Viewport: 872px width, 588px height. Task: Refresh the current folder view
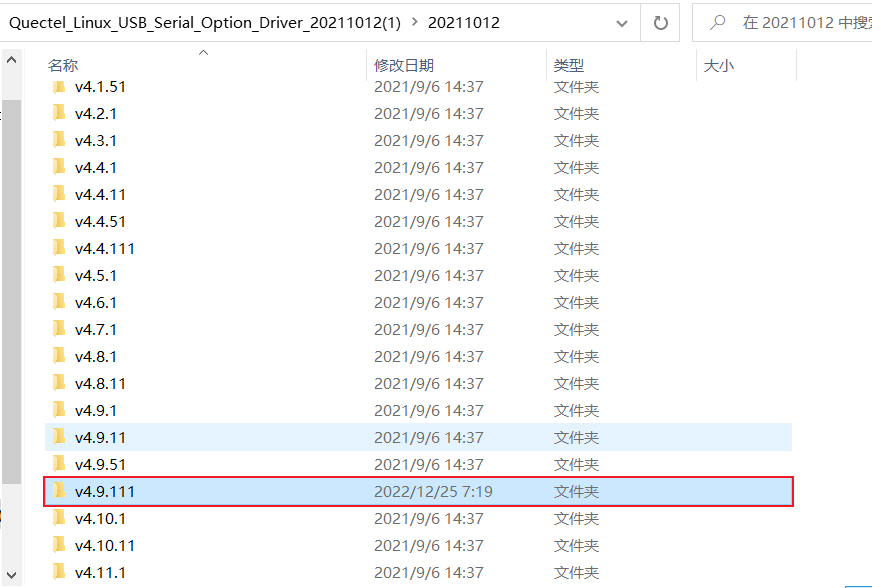(660, 23)
